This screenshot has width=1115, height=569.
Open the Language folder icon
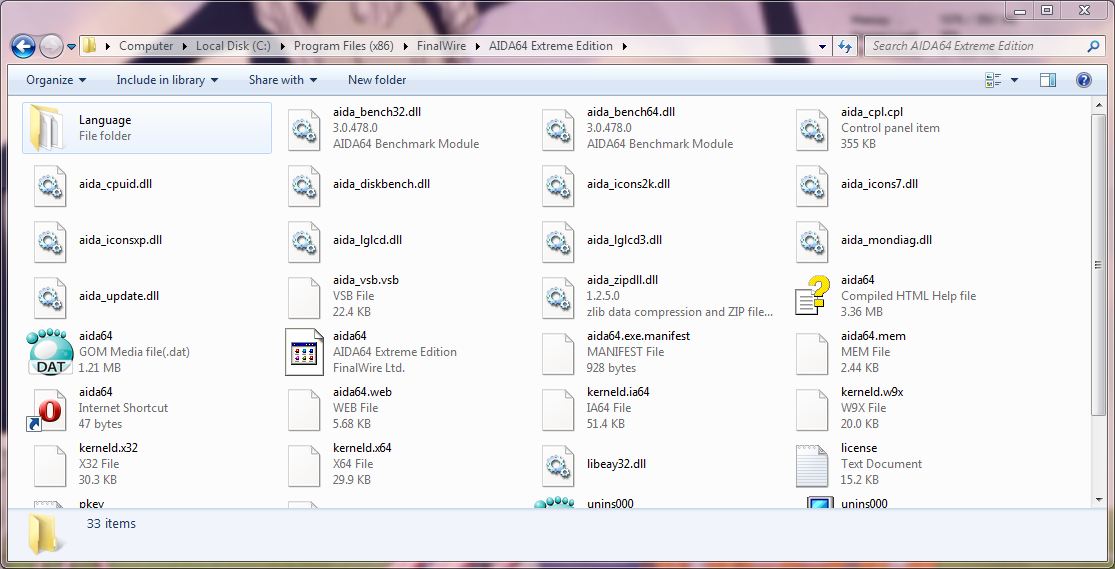[x=45, y=128]
